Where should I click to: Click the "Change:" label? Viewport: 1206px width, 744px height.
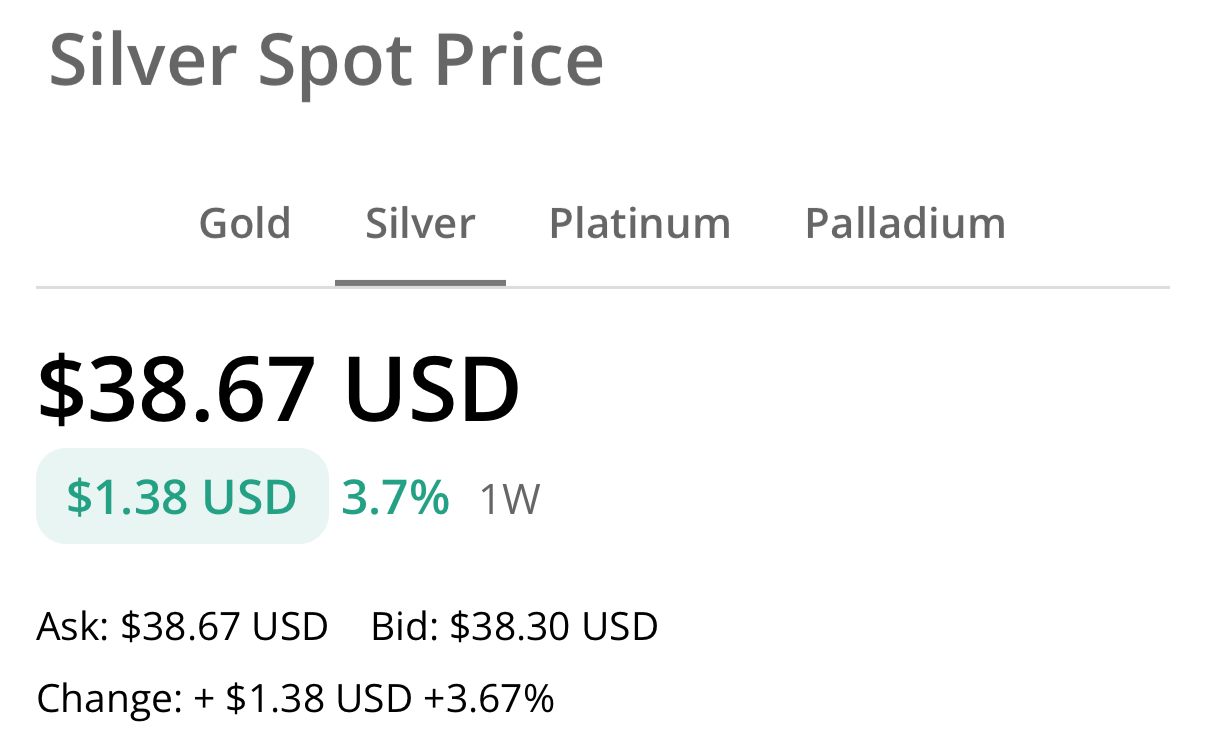pyautogui.click(x=109, y=698)
